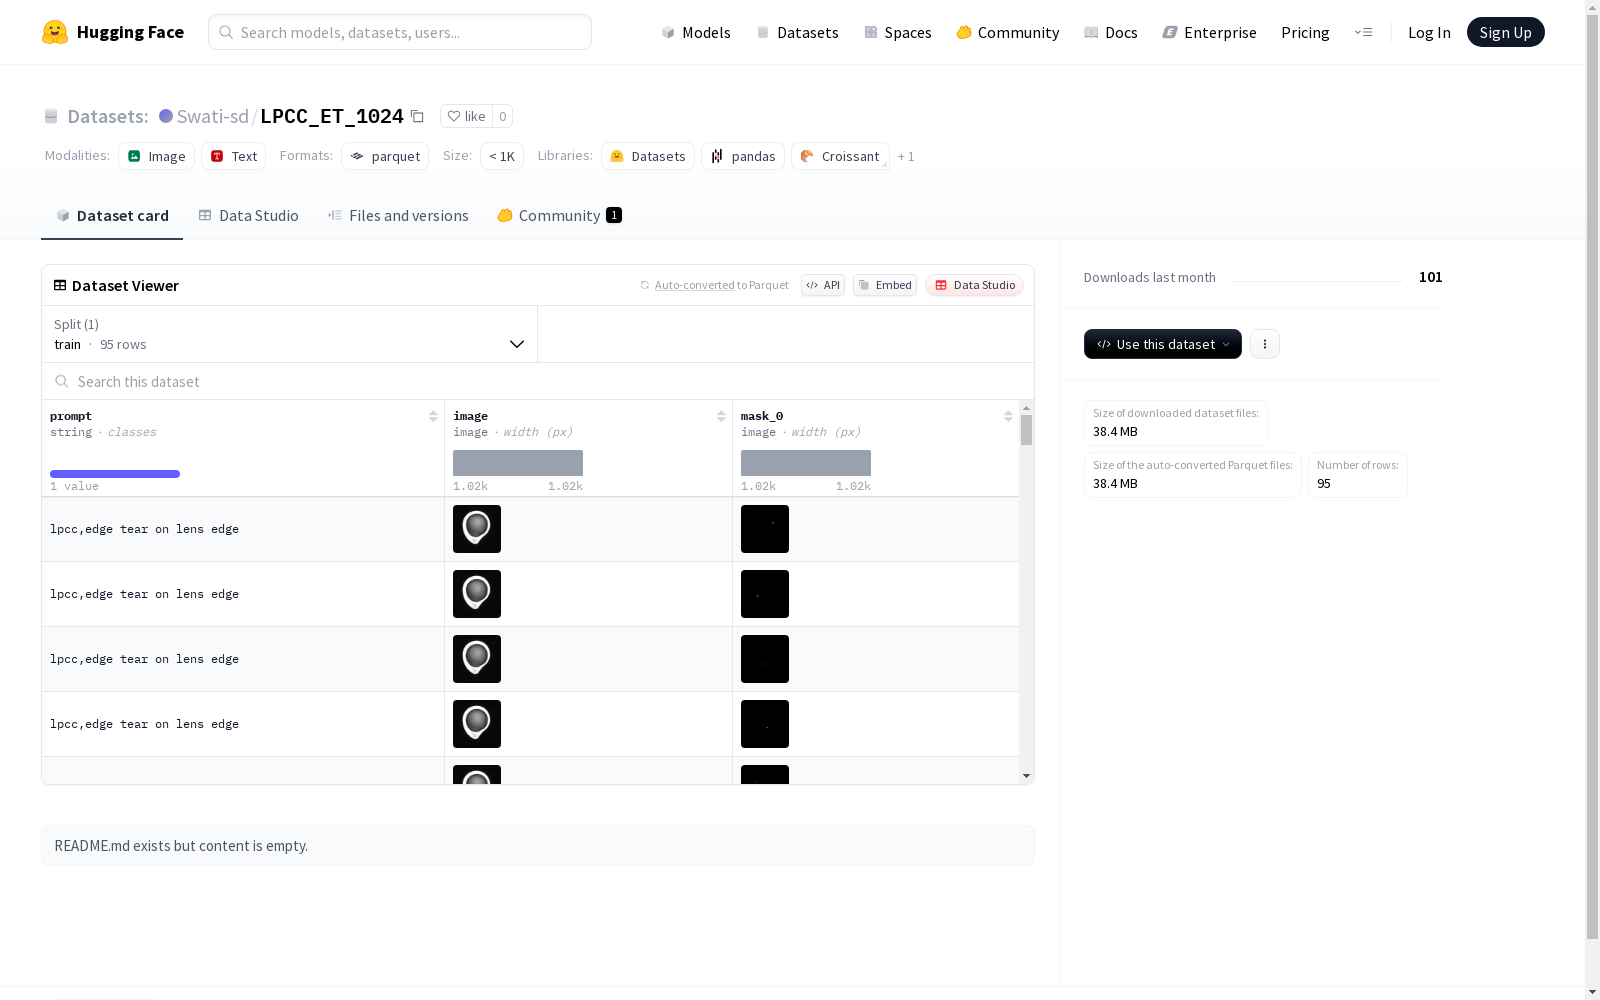This screenshot has width=1600, height=1000.
Task: Open Datasets in the top navigation
Action: 797,32
